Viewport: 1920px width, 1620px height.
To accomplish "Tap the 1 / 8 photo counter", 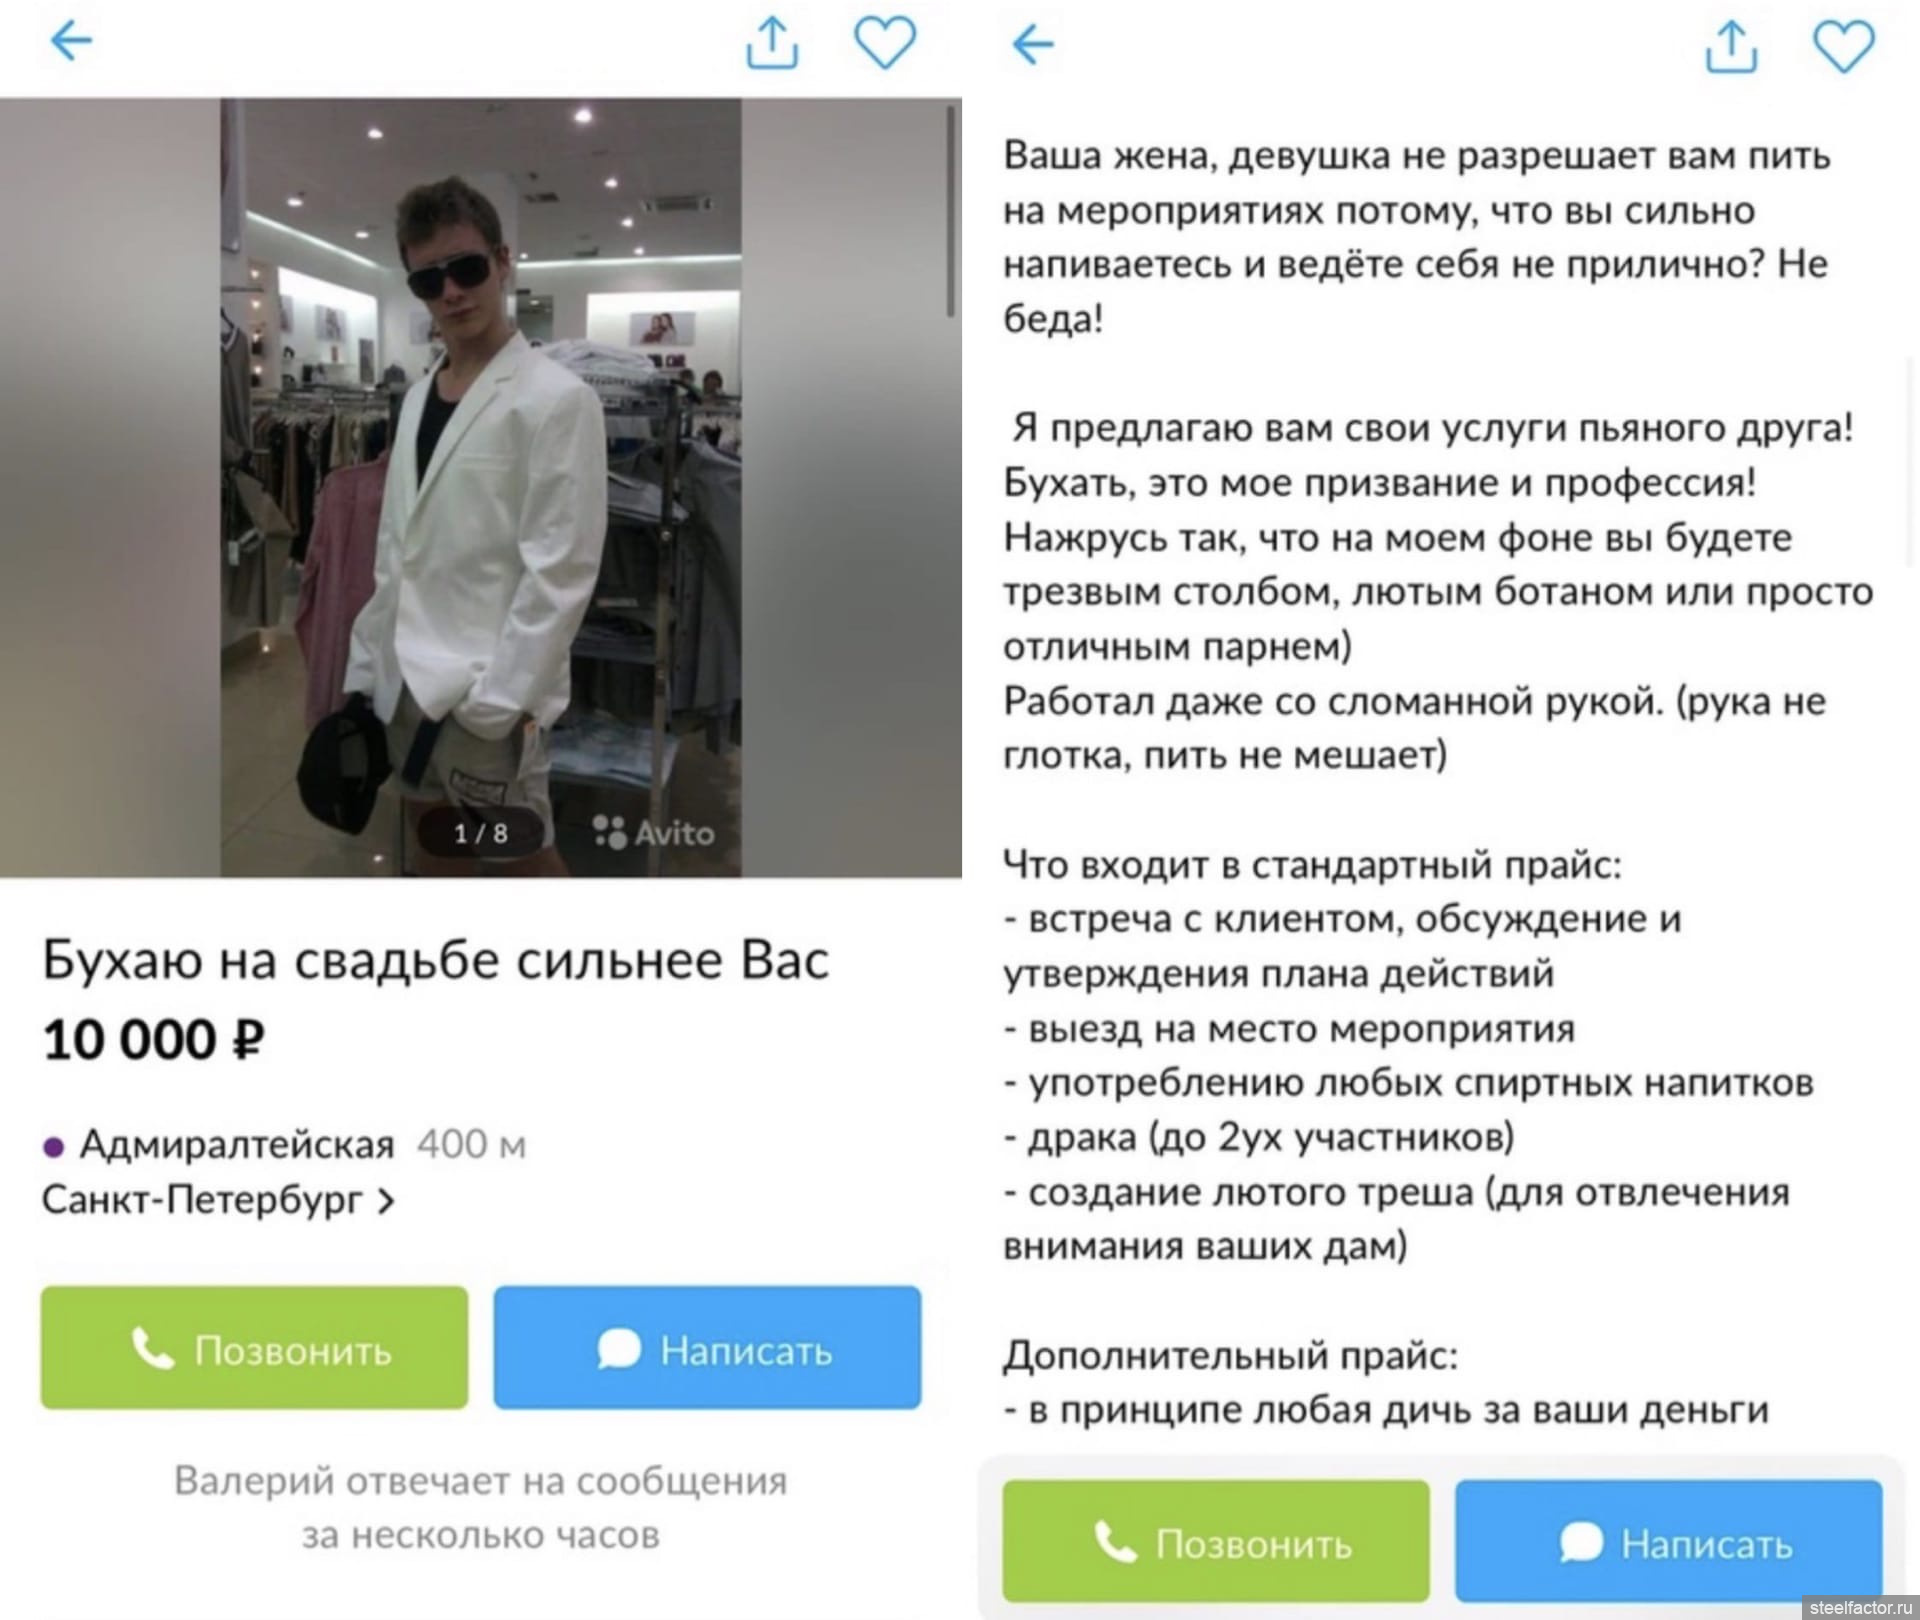I will tap(481, 833).
